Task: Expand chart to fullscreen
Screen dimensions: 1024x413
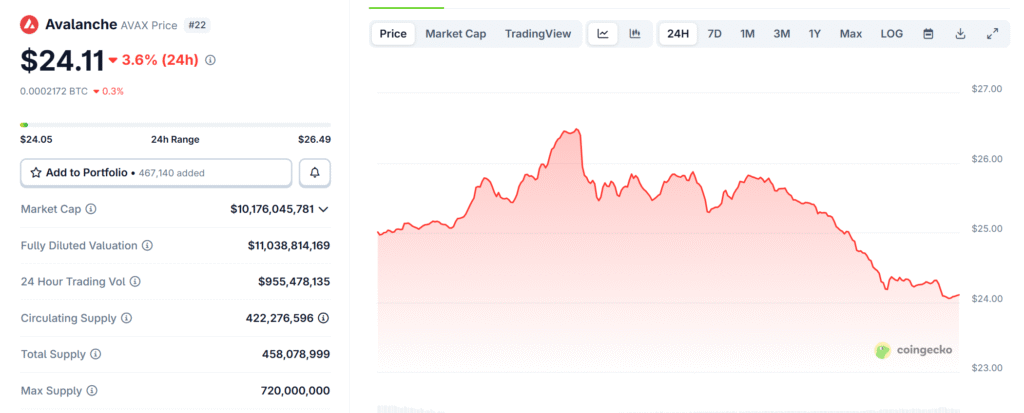Action: point(993,34)
